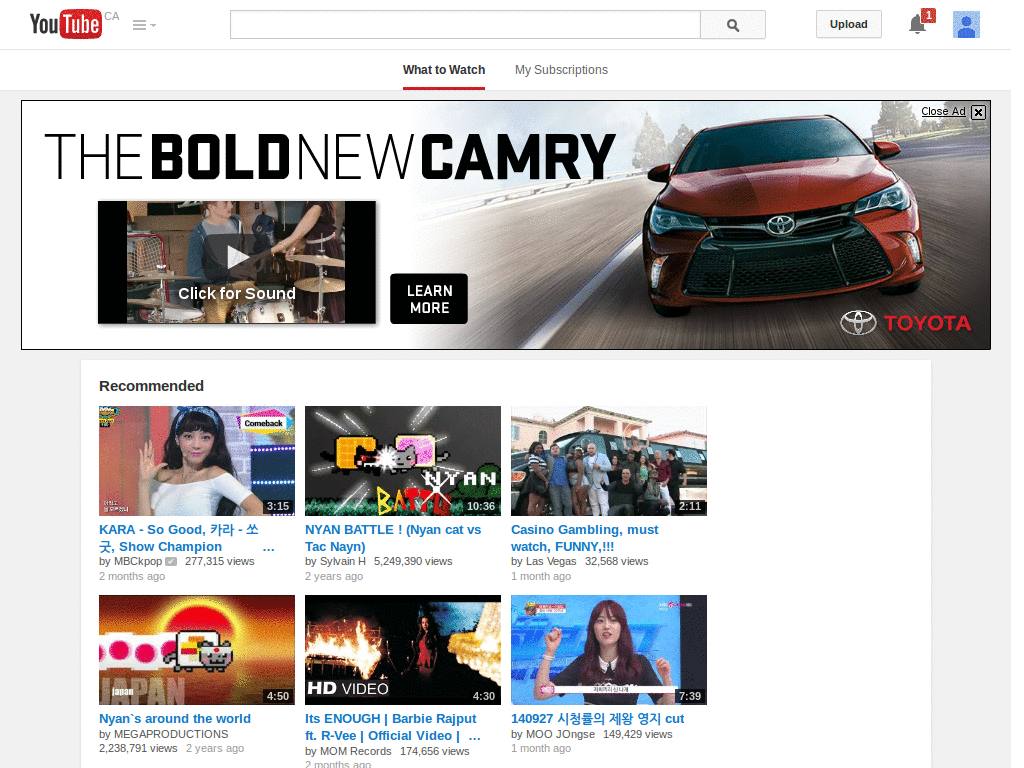Click the 277,315 views text

(x=219, y=562)
